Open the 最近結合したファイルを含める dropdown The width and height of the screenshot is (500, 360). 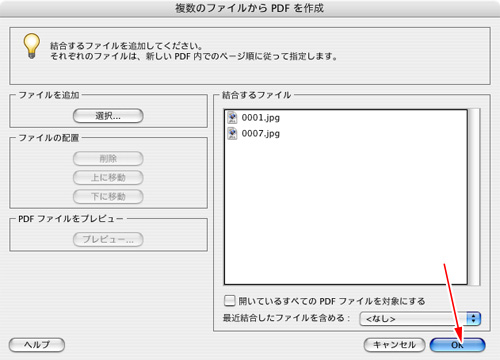(420, 319)
